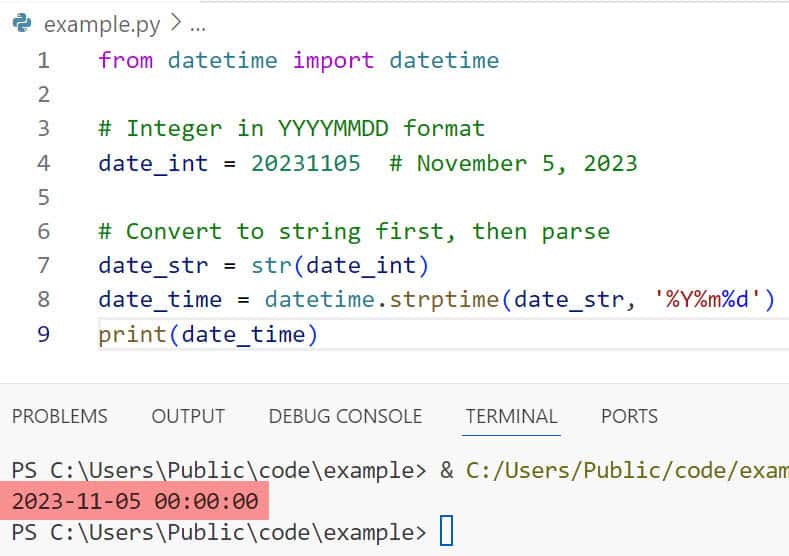Screen dimensions: 789x556
Task: Place cursor on the 20231105 integer value
Action: tap(306, 163)
